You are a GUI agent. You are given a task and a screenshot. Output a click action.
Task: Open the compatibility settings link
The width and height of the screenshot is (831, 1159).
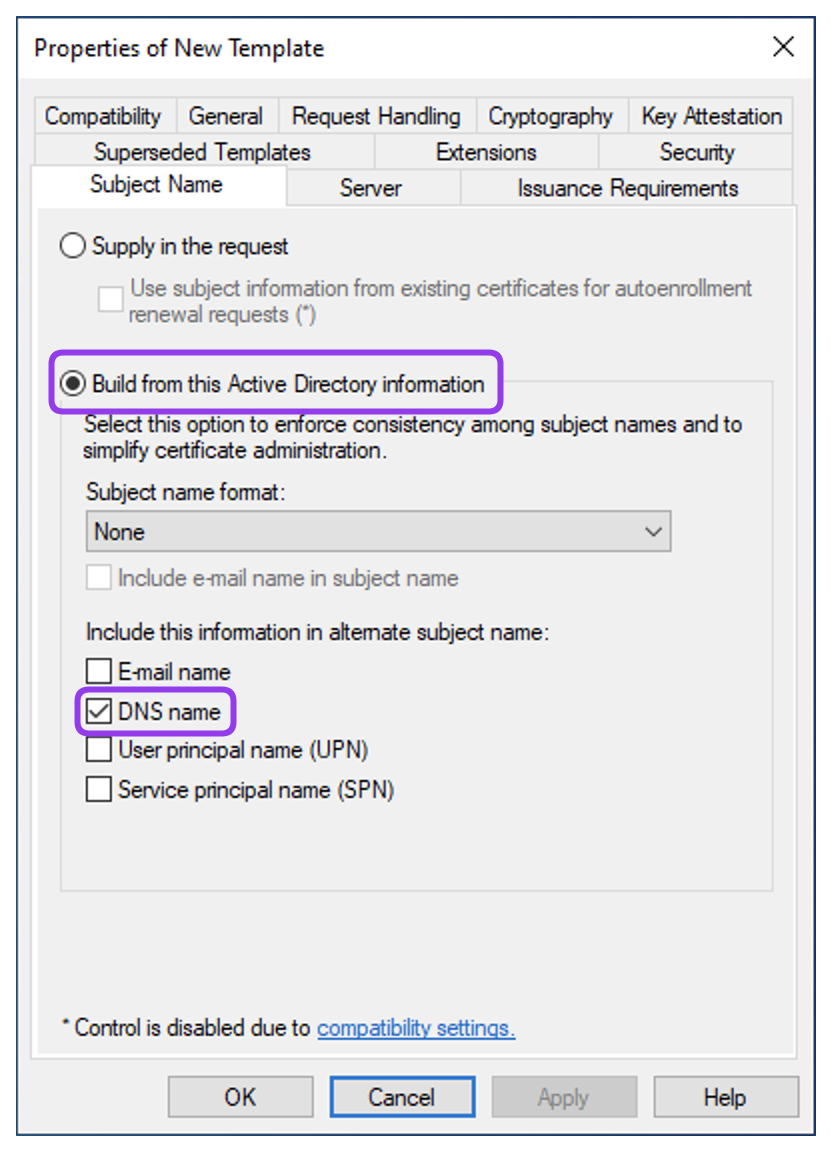pyautogui.click(x=416, y=1028)
